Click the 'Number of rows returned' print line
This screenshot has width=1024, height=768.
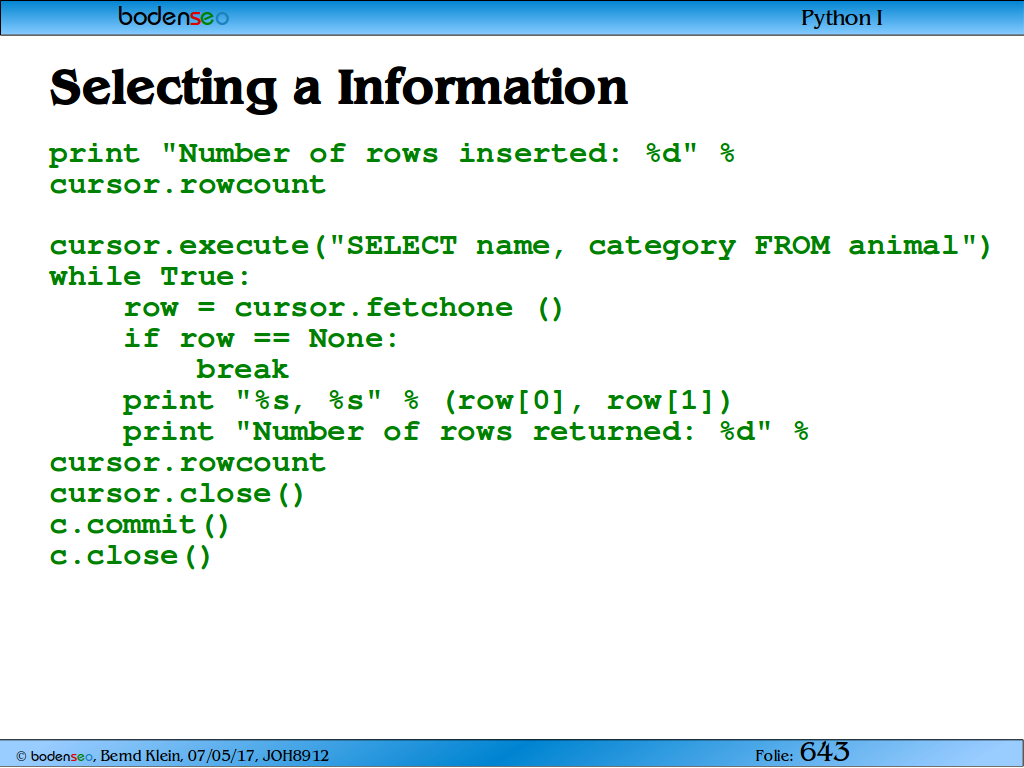pos(466,432)
